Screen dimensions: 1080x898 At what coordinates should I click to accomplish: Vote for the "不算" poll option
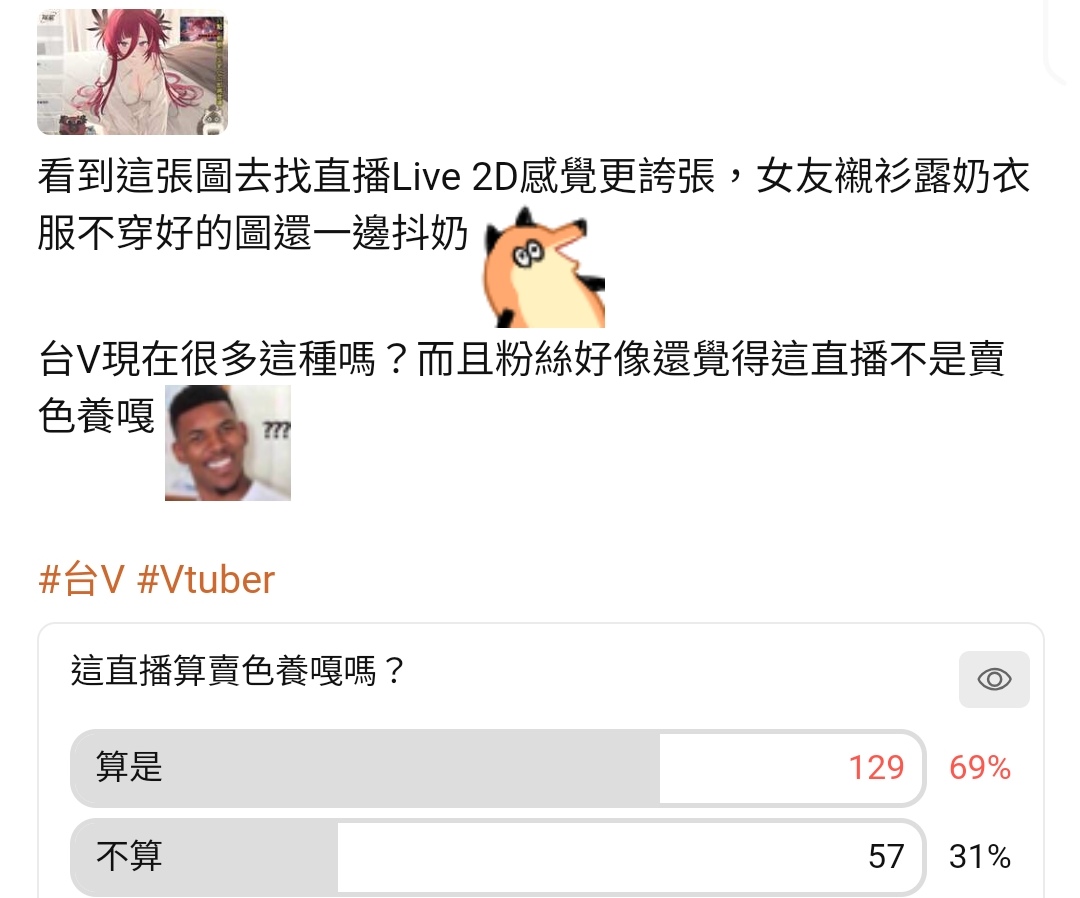pyautogui.click(x=498, y=857)
